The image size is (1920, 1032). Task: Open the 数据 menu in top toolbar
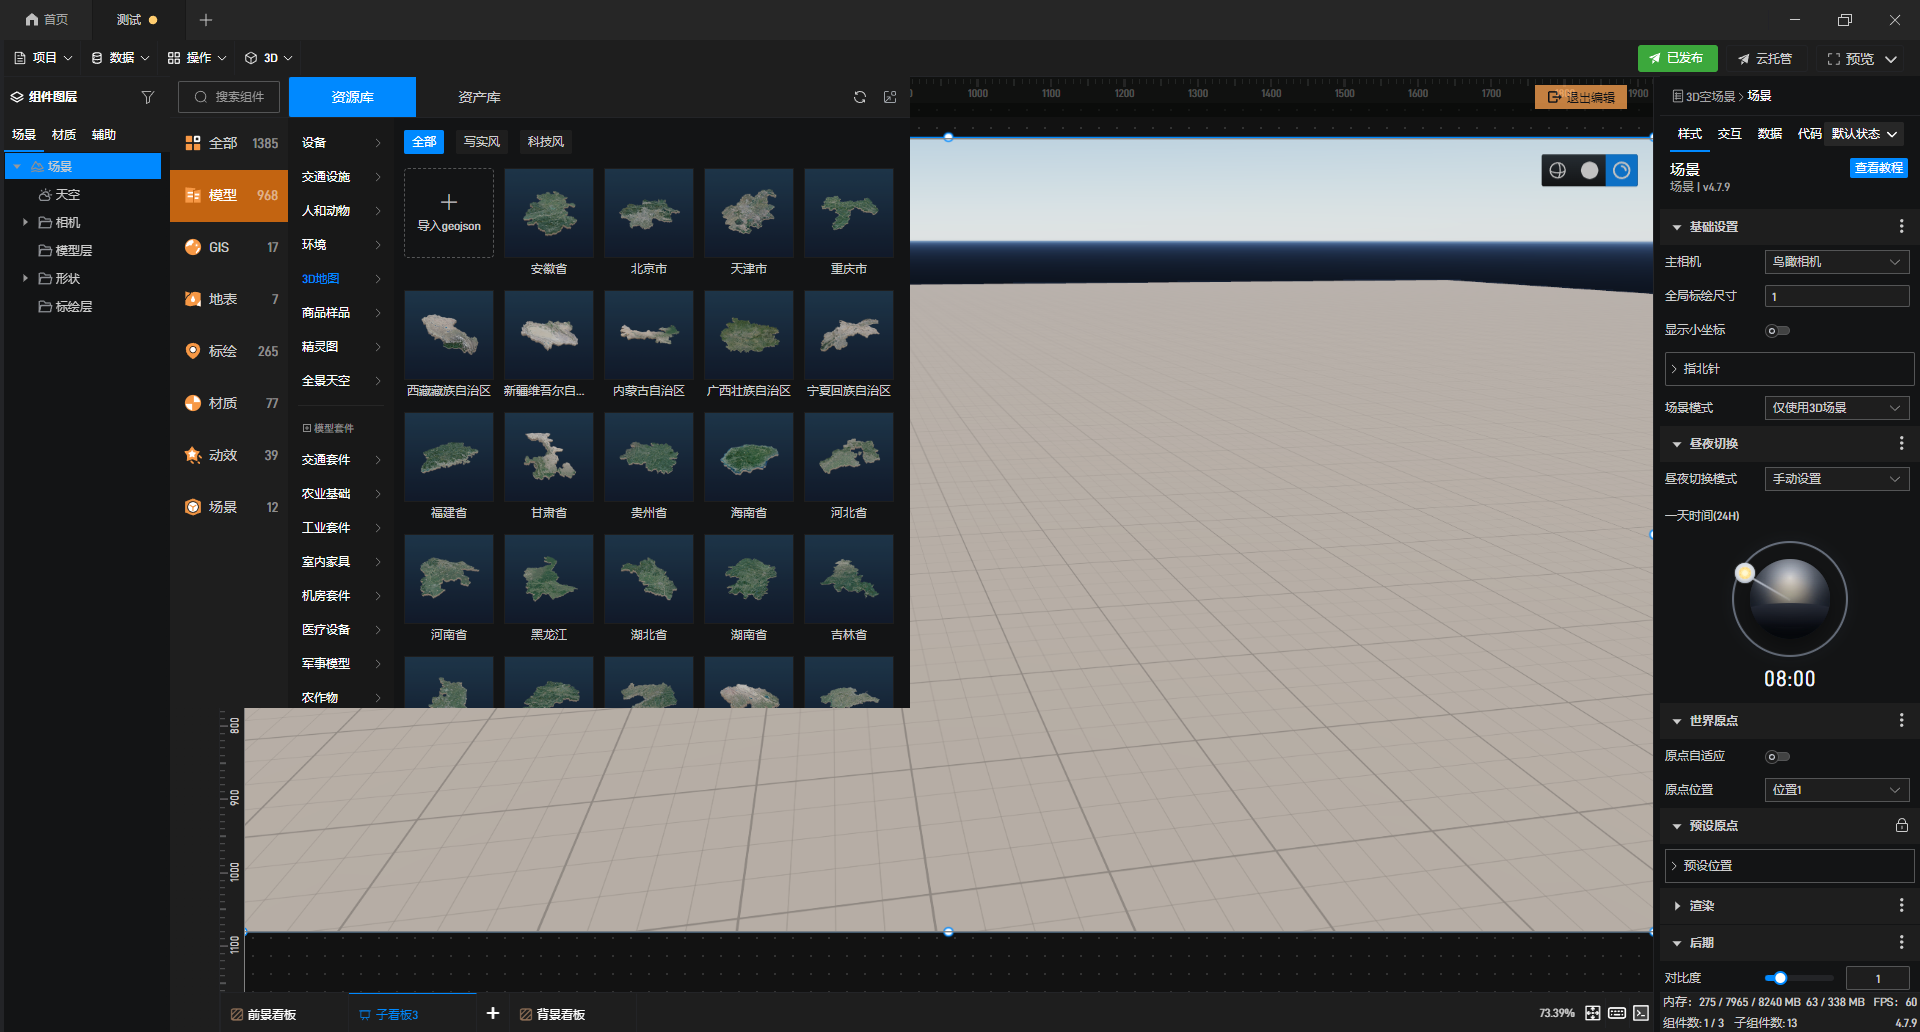(x=120, y=58)
